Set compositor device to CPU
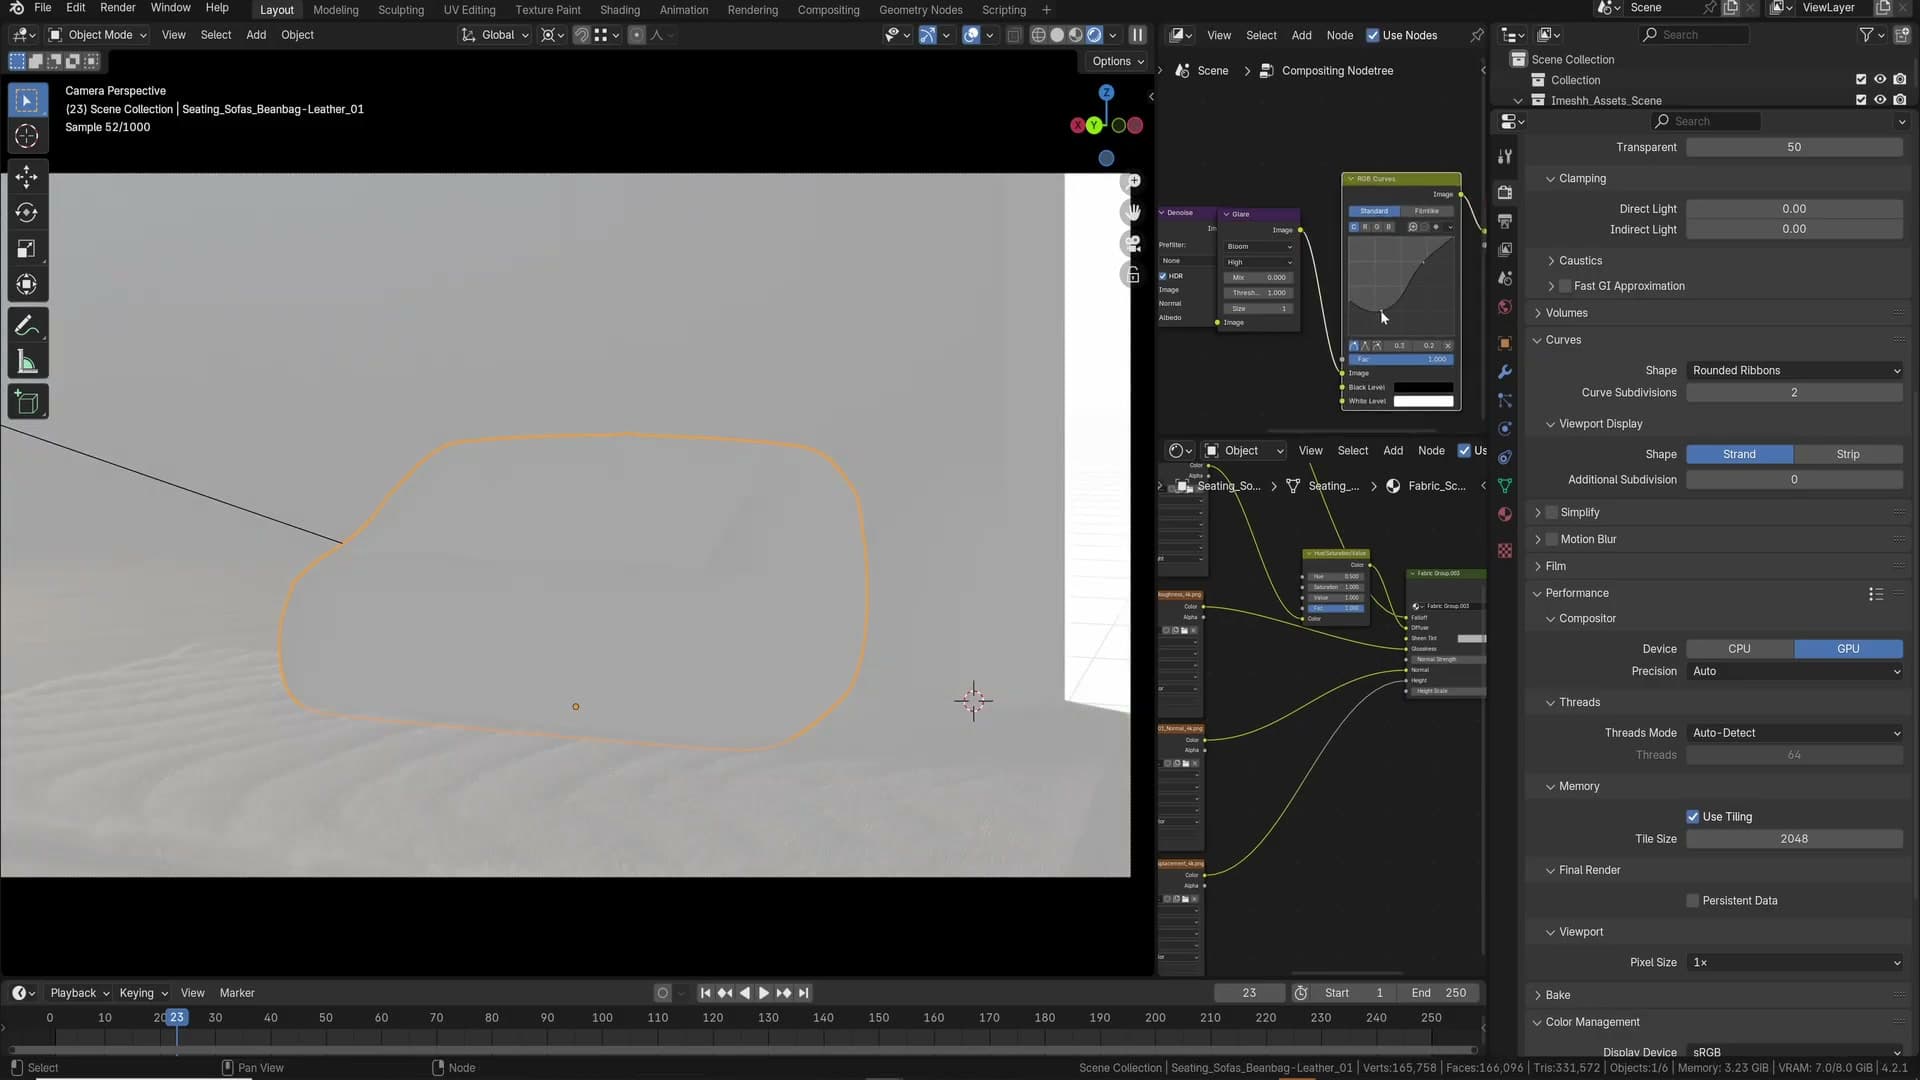This screenshot has height=1080, width=1920. point(1740,649)
